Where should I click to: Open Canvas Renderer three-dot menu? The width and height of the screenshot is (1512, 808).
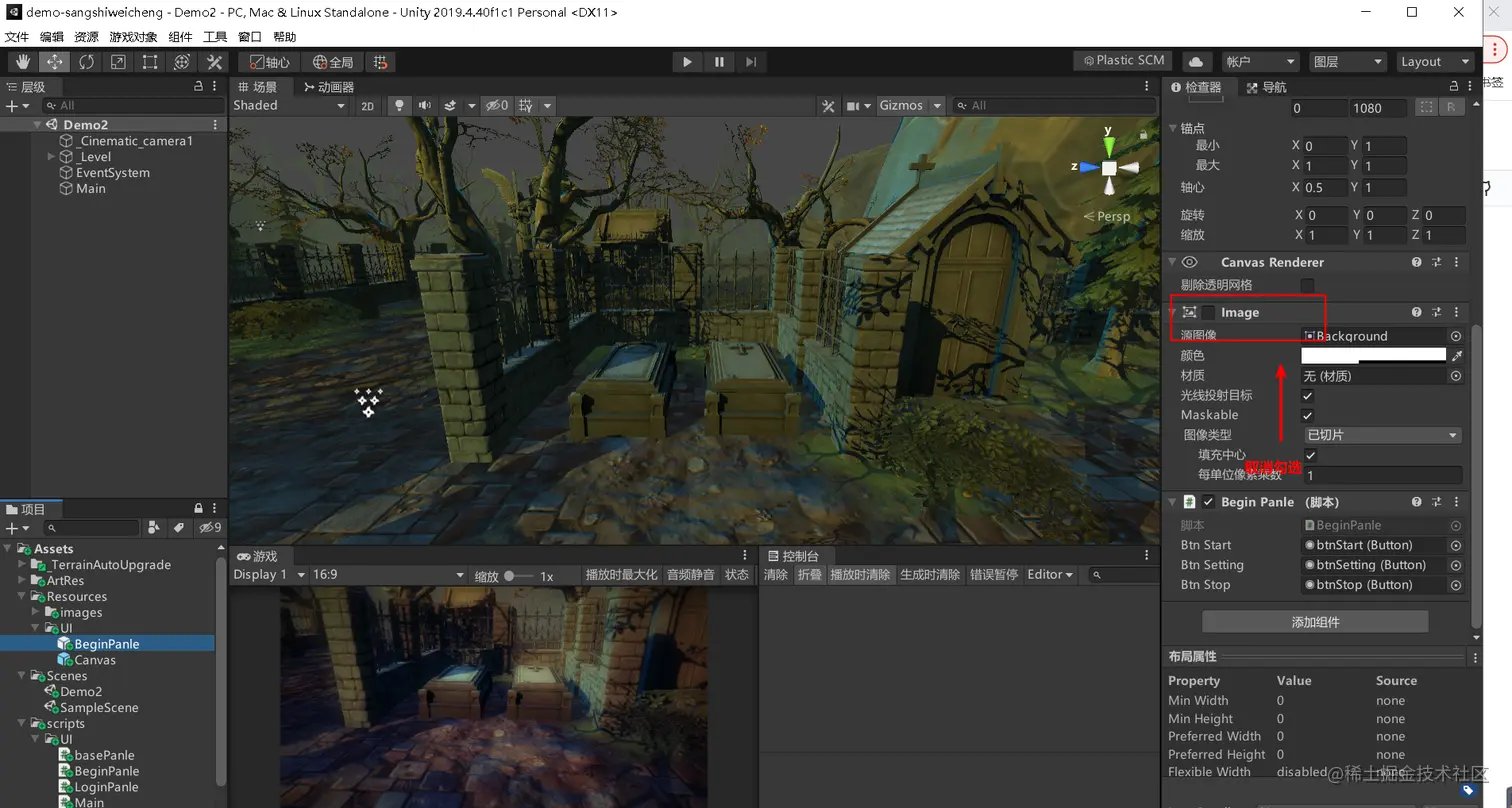point(1456,262)
